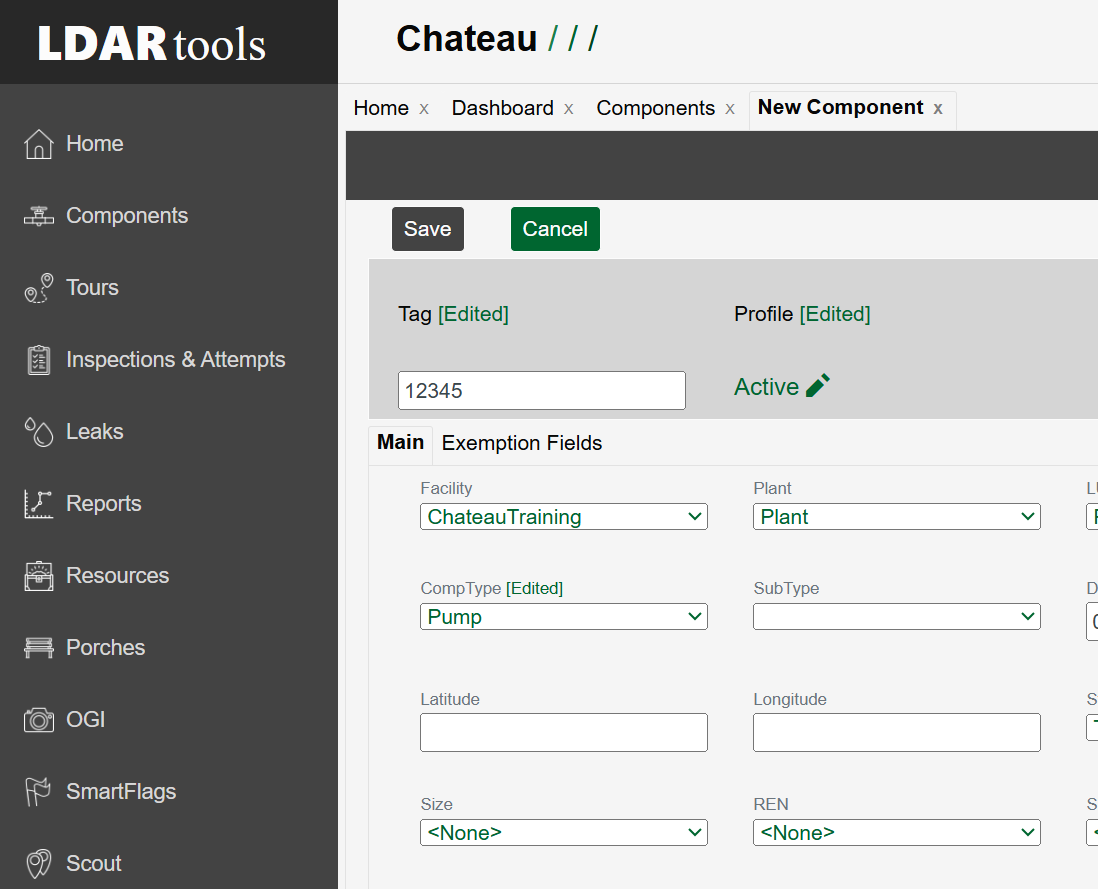The height and width of the screenshot is (889, 1098).
Task: Select the Main sub-tab
Action: [x=401, y=442]
